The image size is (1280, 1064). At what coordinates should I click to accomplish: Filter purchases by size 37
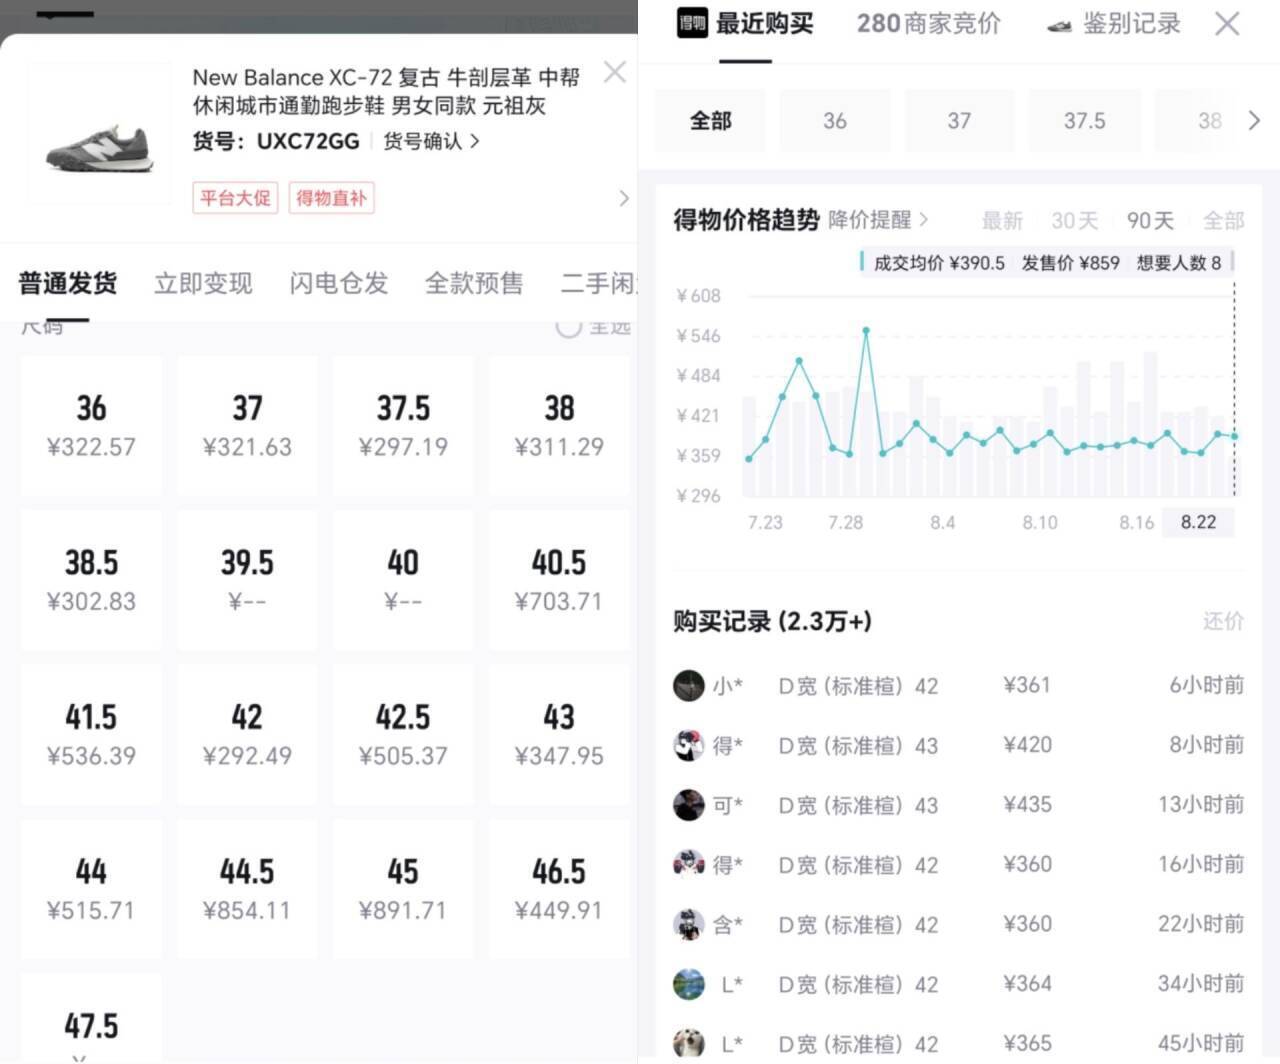click(x=960, y=121)
